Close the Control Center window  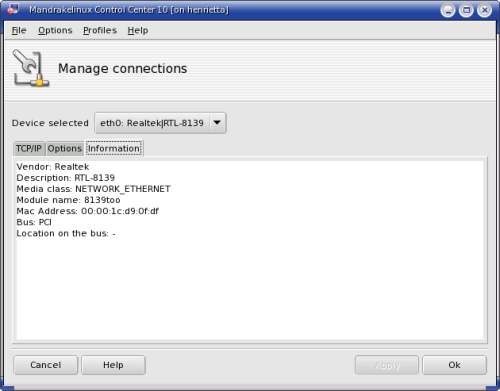tap(485, 10)
